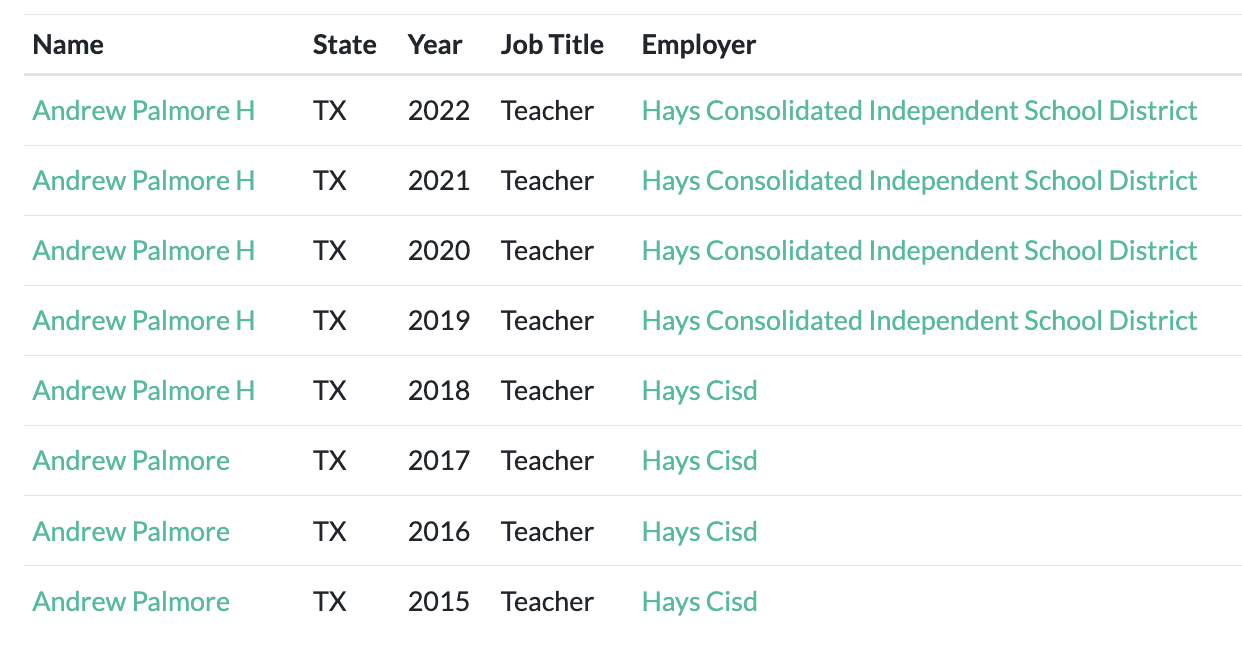1242x664 pixels.
Task: Open Andrew Palmore H 2020 record link
Action: 143,251
